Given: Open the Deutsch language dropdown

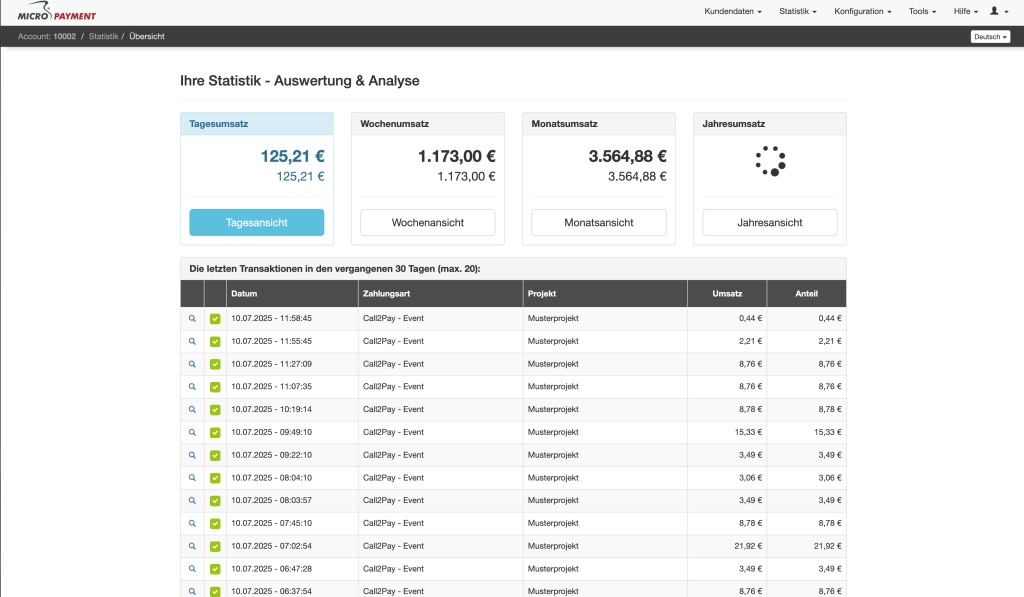Looking at the screenshot, I should 990,37.
